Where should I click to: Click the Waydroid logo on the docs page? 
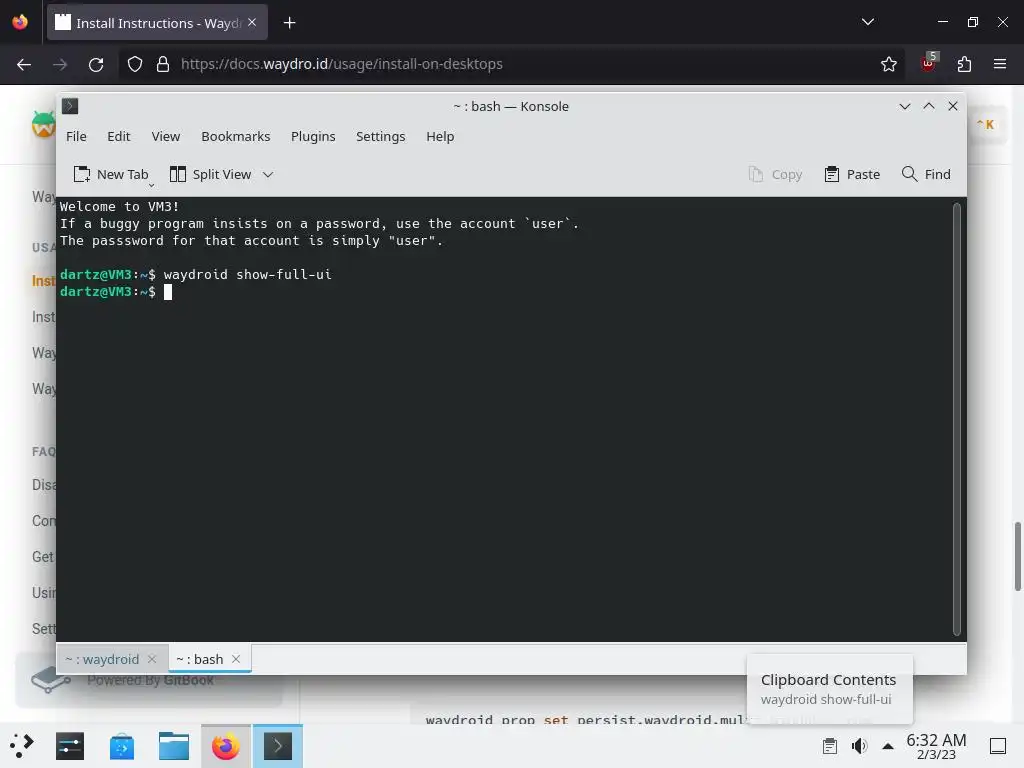coord(44,124)
